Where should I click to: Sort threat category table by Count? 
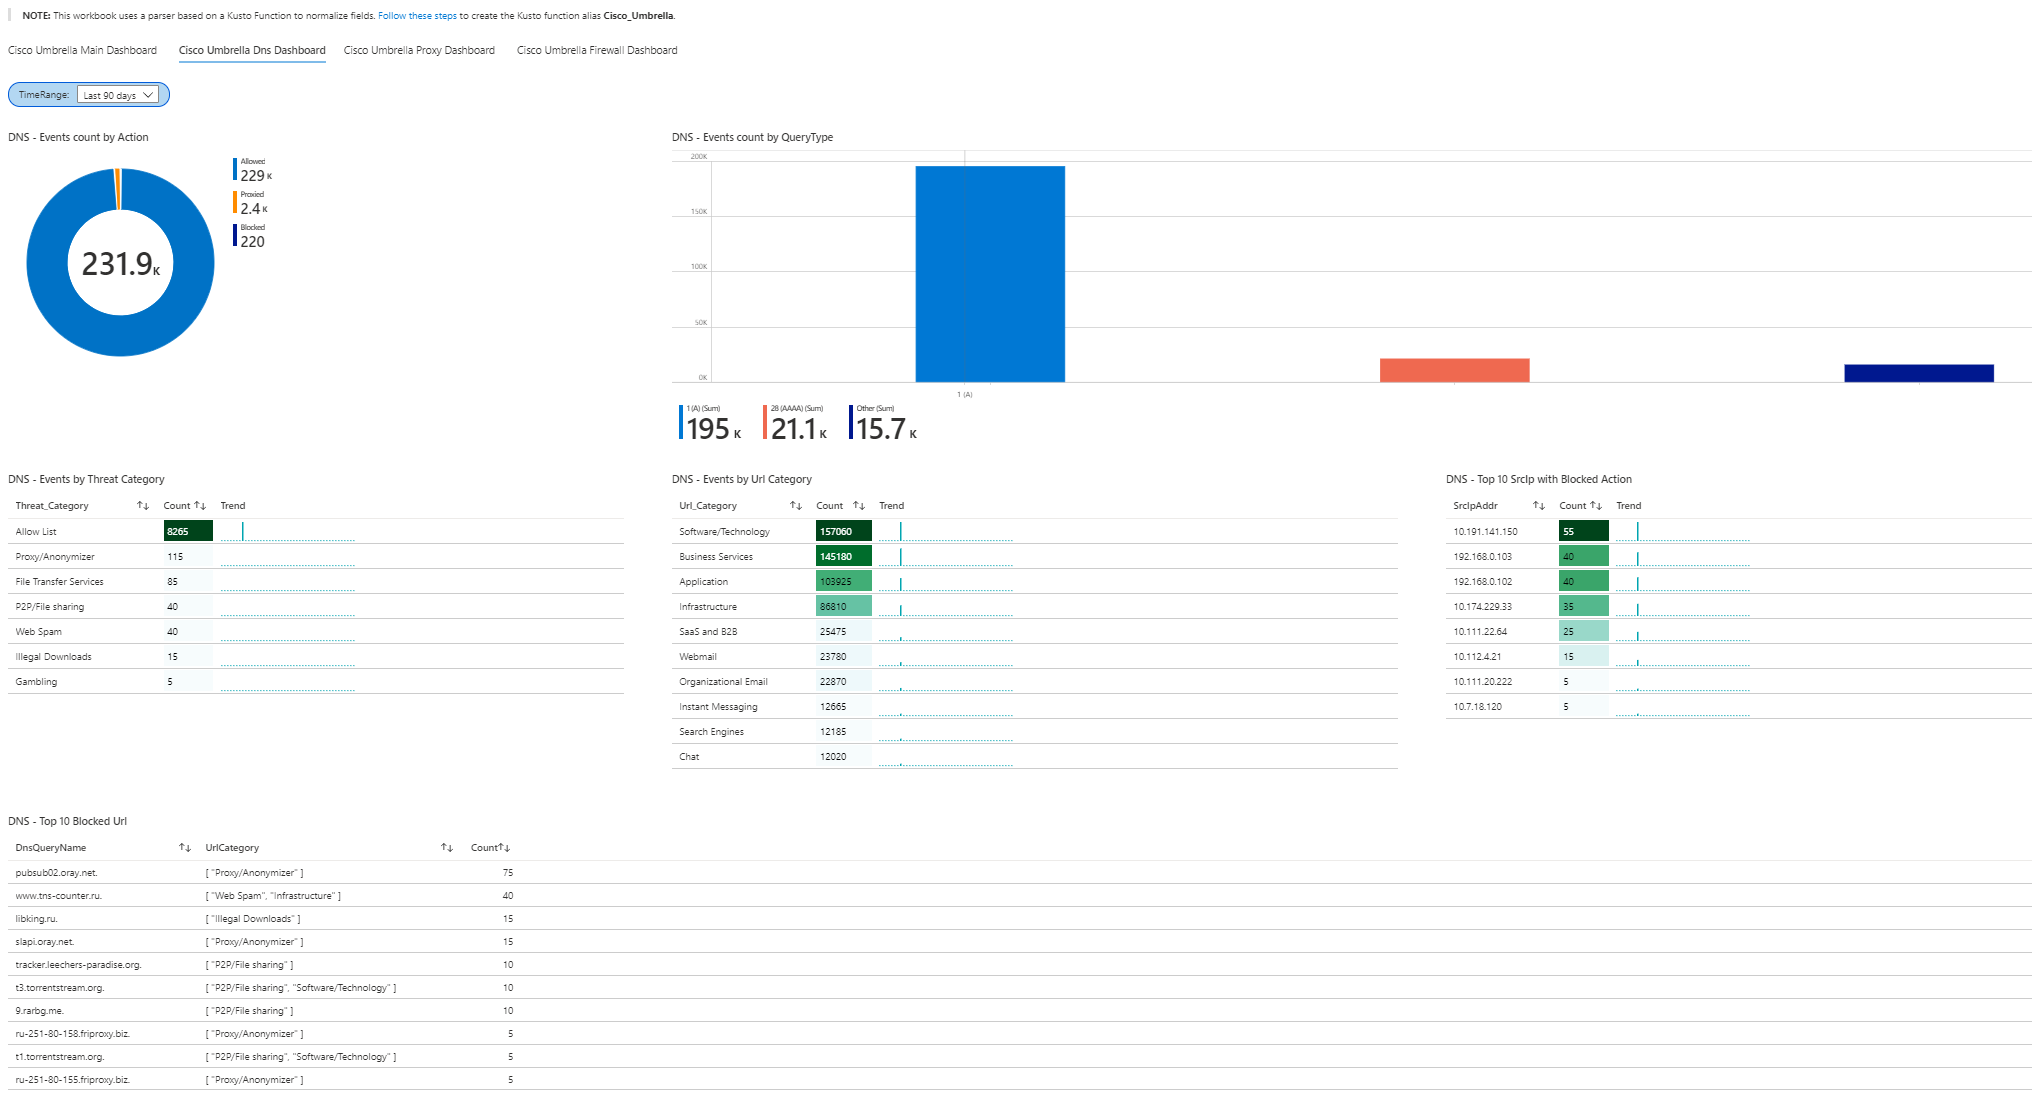200,506
